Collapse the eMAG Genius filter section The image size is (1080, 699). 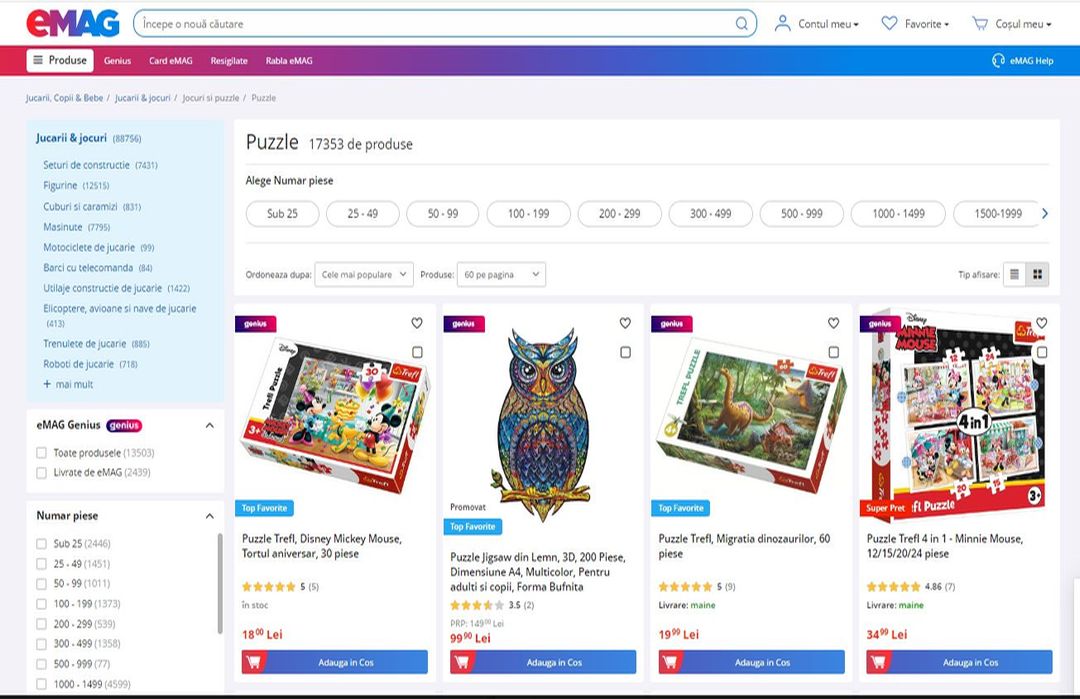click(x=209, y=426)
